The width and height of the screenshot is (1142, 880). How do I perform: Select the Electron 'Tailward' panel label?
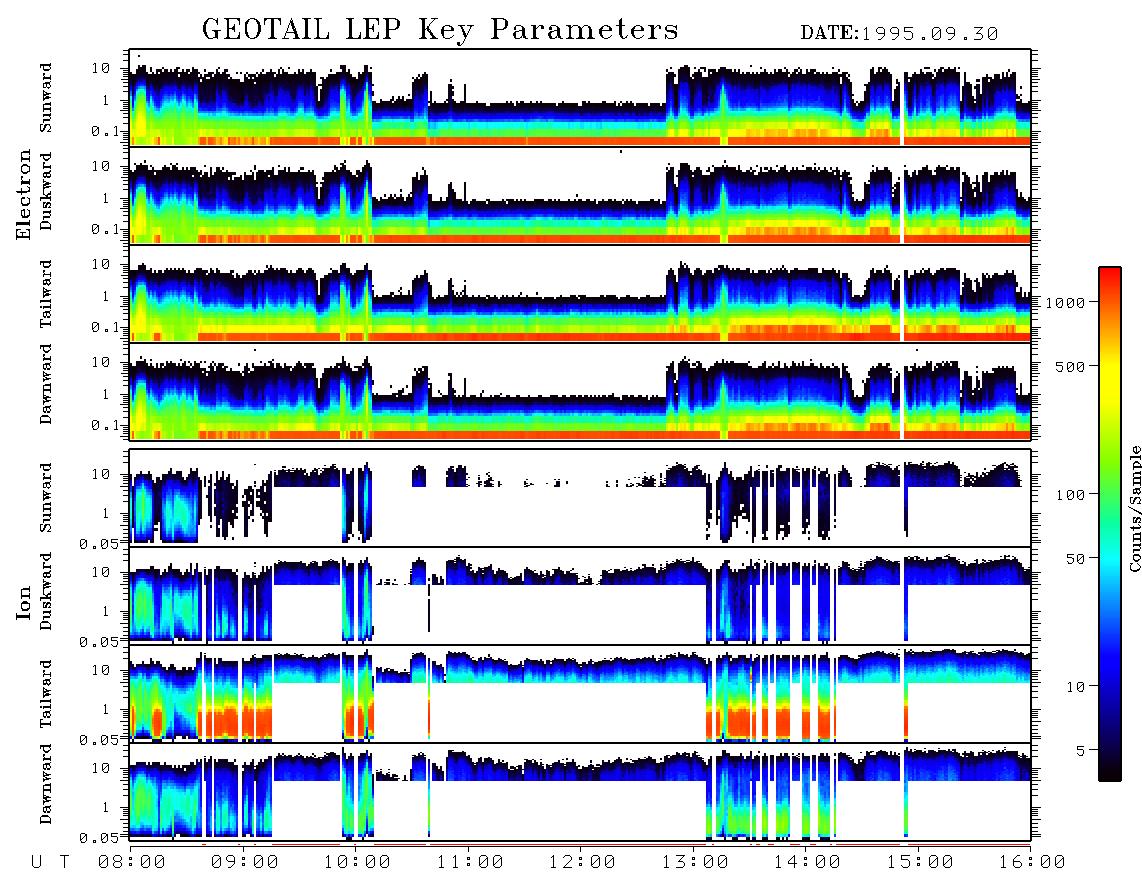(x=46, y=294)
